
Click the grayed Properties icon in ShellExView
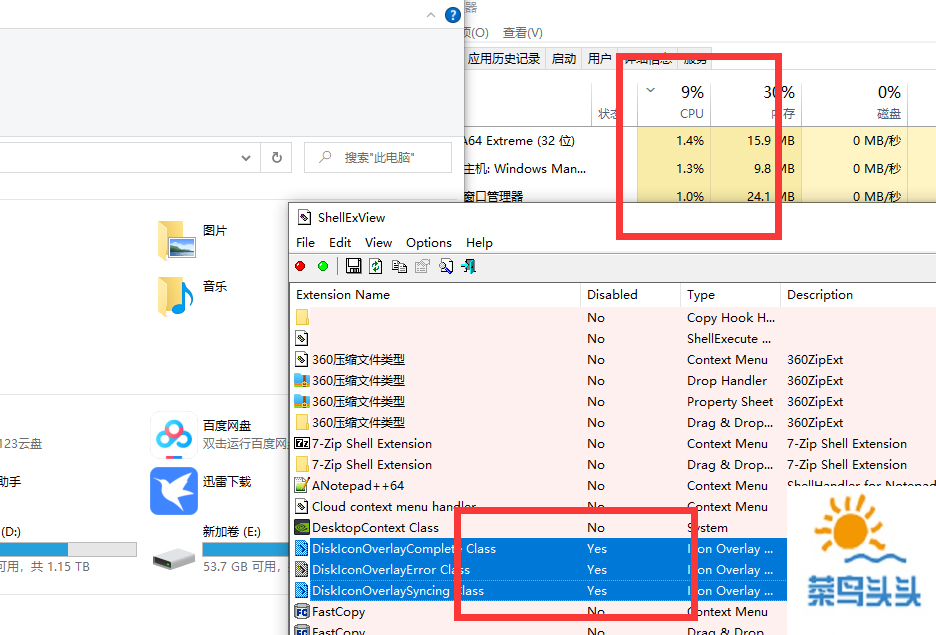tap(423, 266)
